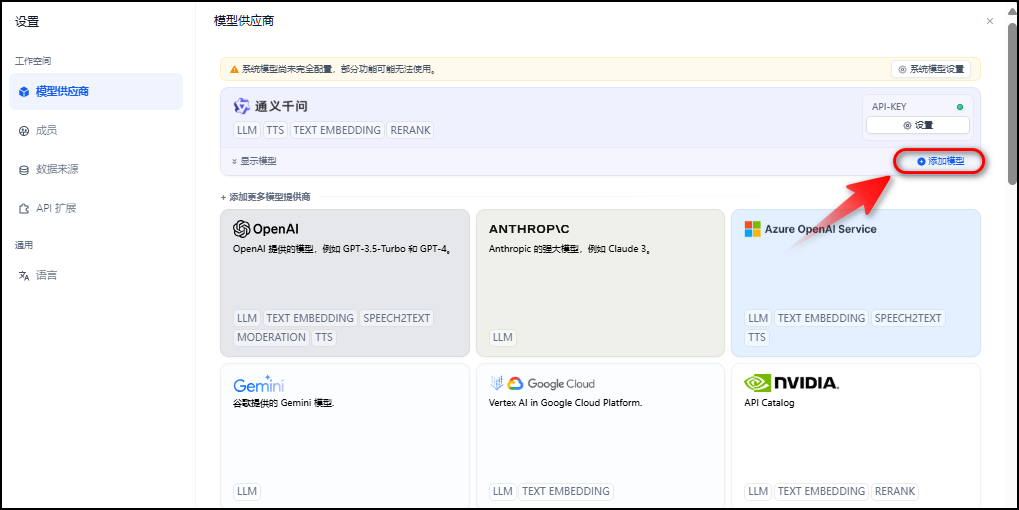Click the translate icon beside 语言
This screenshot has height=510, width=1019.
24,275
